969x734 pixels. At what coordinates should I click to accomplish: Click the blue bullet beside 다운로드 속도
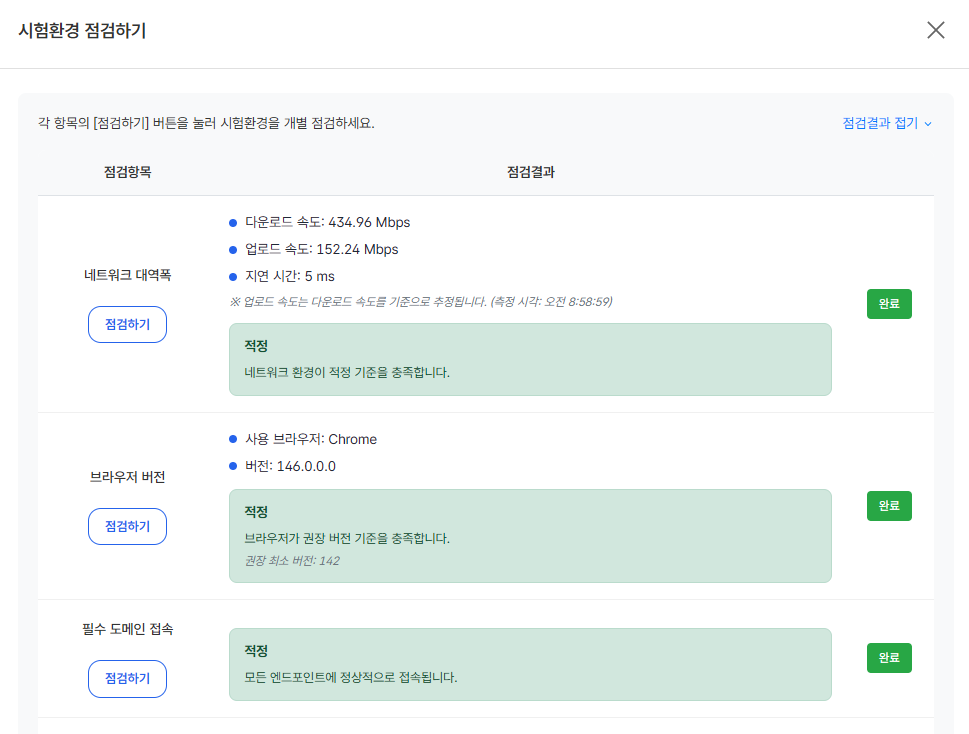tap(231, 222)
